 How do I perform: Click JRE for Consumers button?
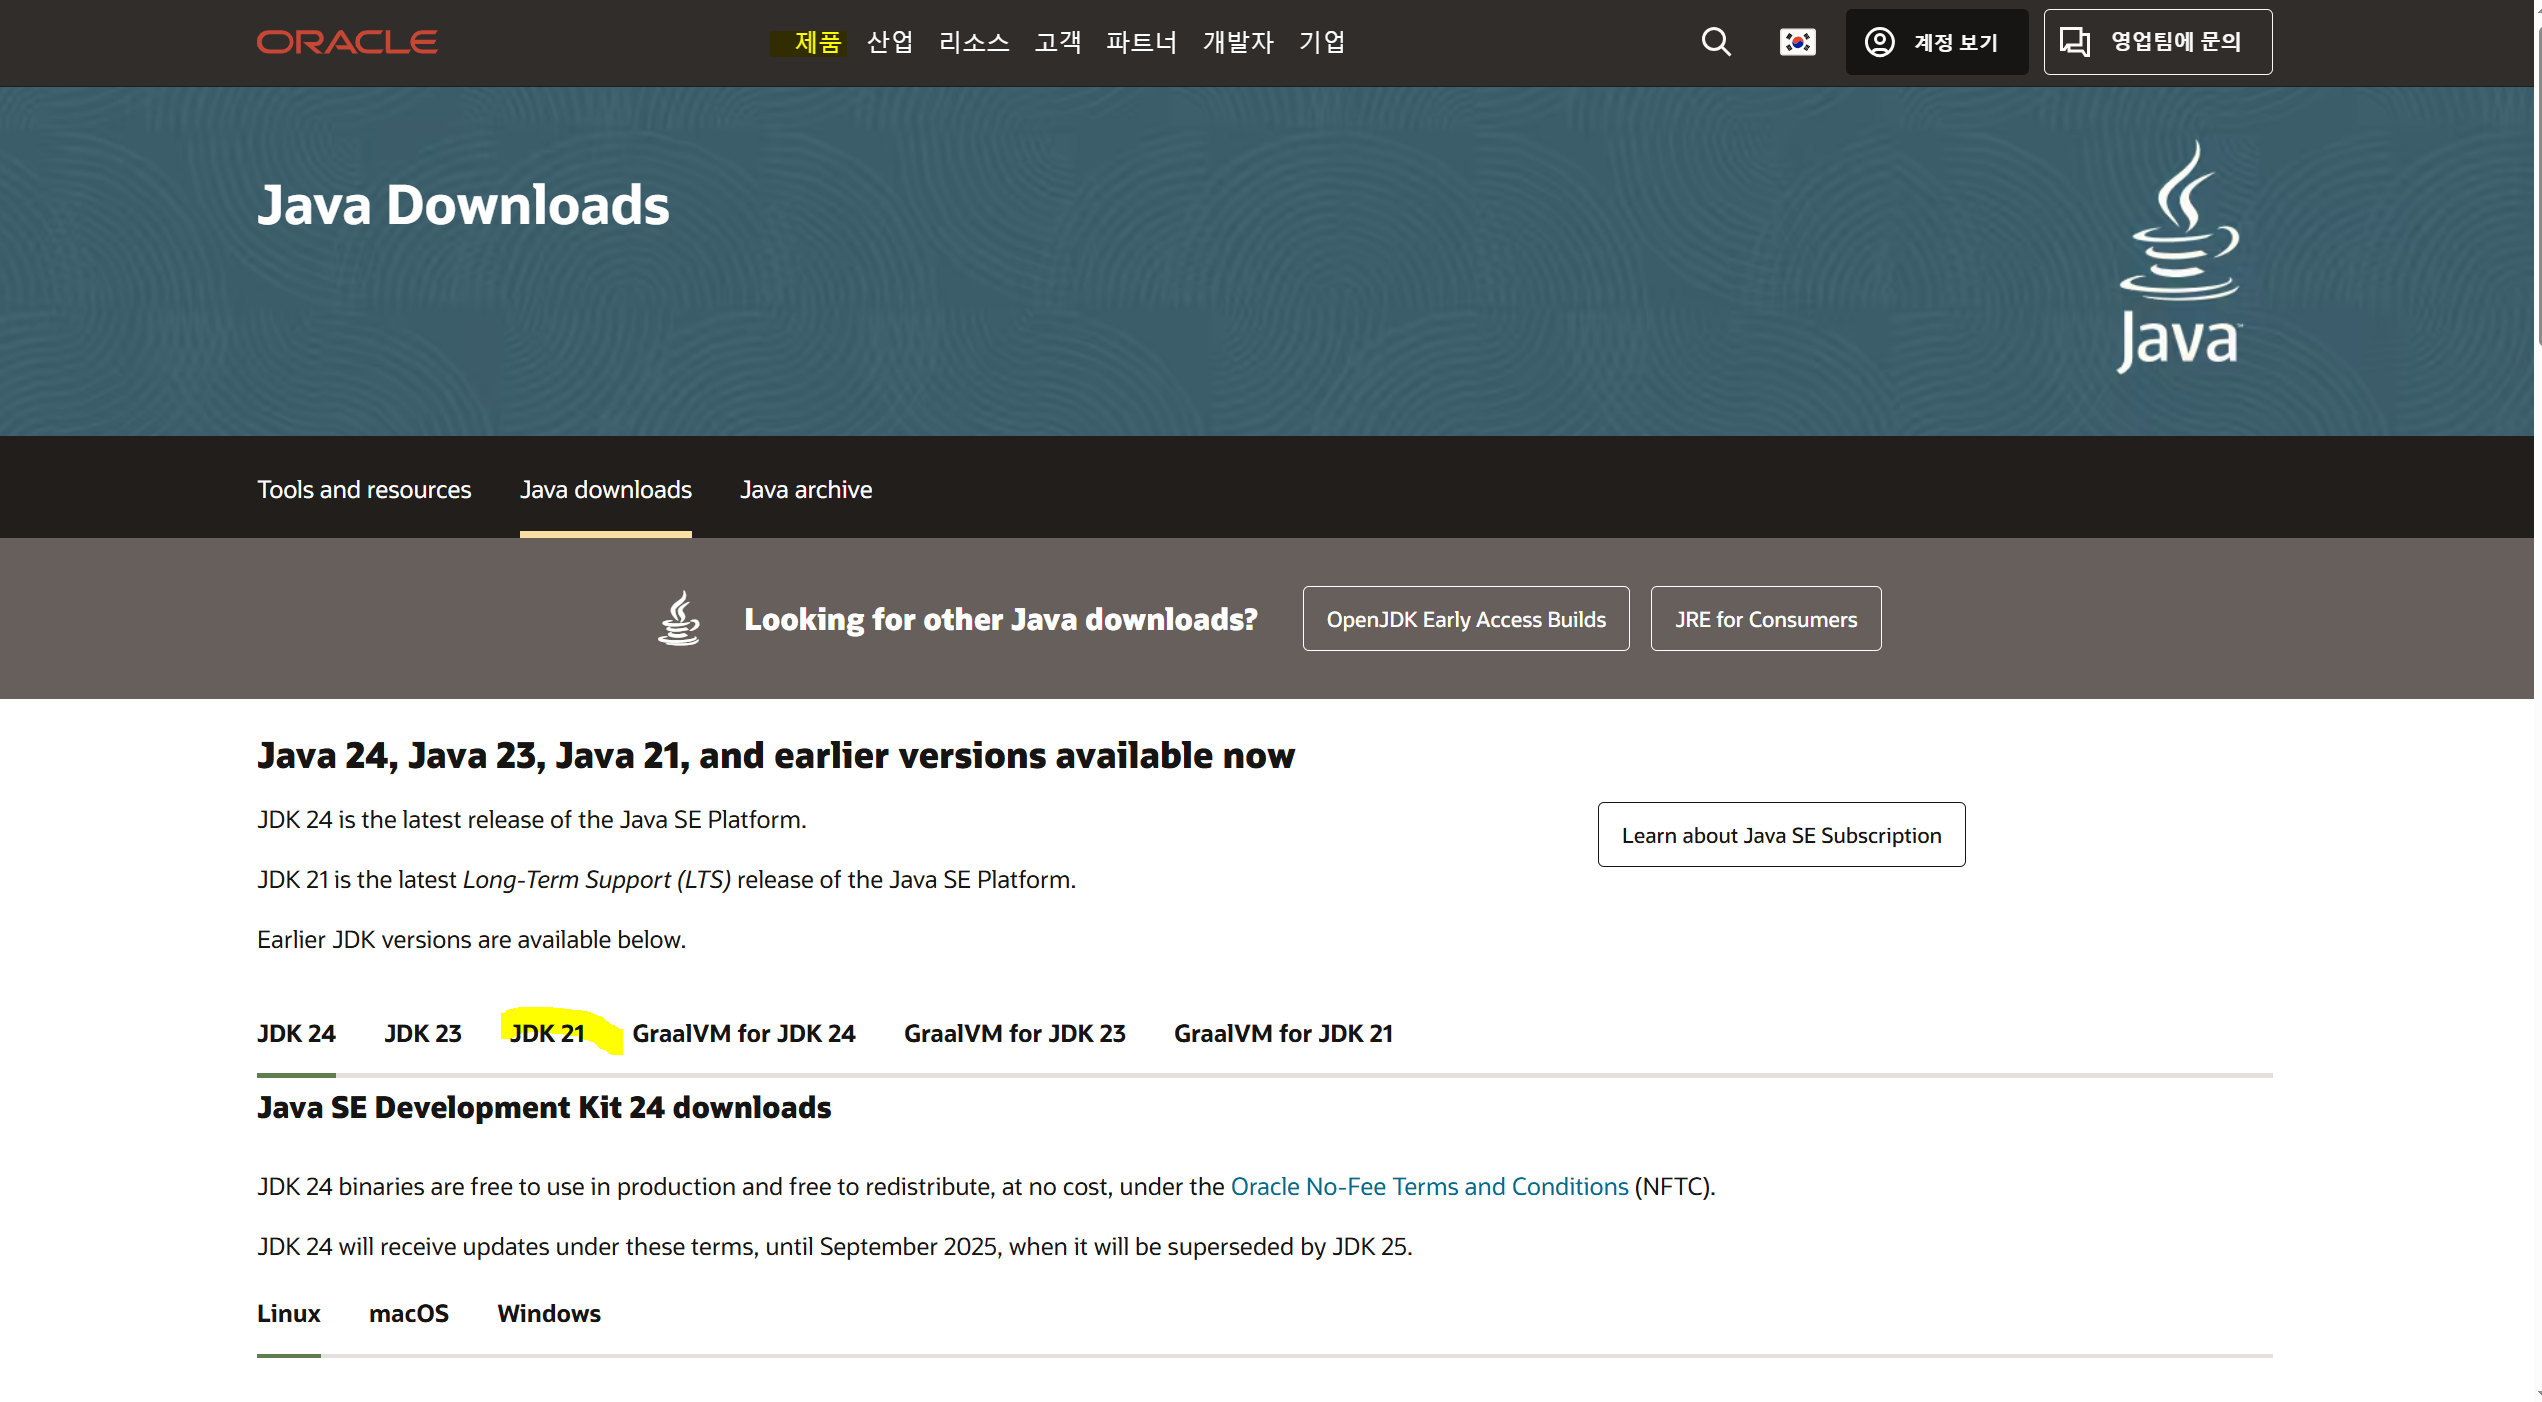point(1766,619)
